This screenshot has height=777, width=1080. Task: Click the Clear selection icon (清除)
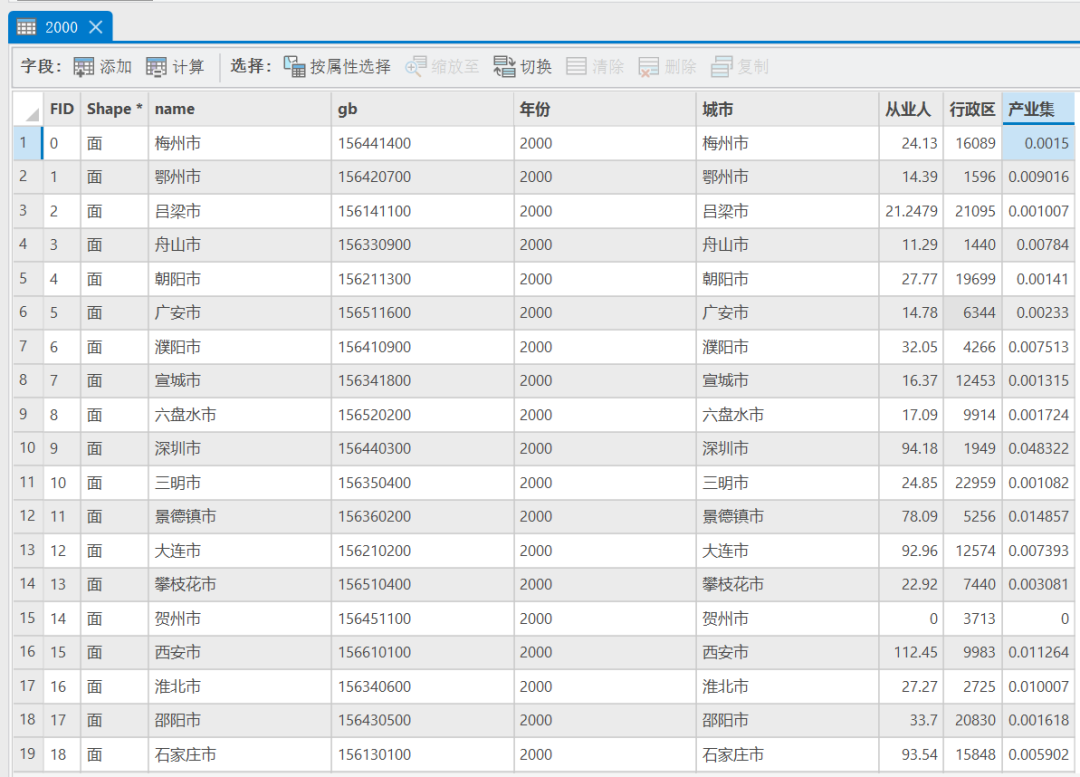pyautogui.click(x=577, y=67)
